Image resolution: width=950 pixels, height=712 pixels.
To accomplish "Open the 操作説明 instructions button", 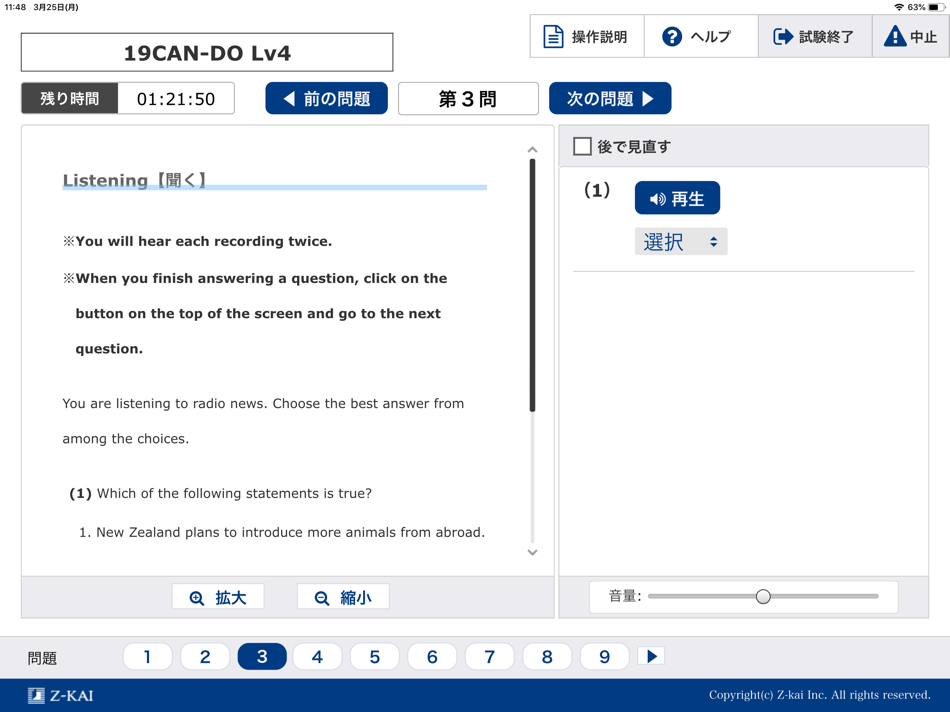I will (x=586, y=36).
